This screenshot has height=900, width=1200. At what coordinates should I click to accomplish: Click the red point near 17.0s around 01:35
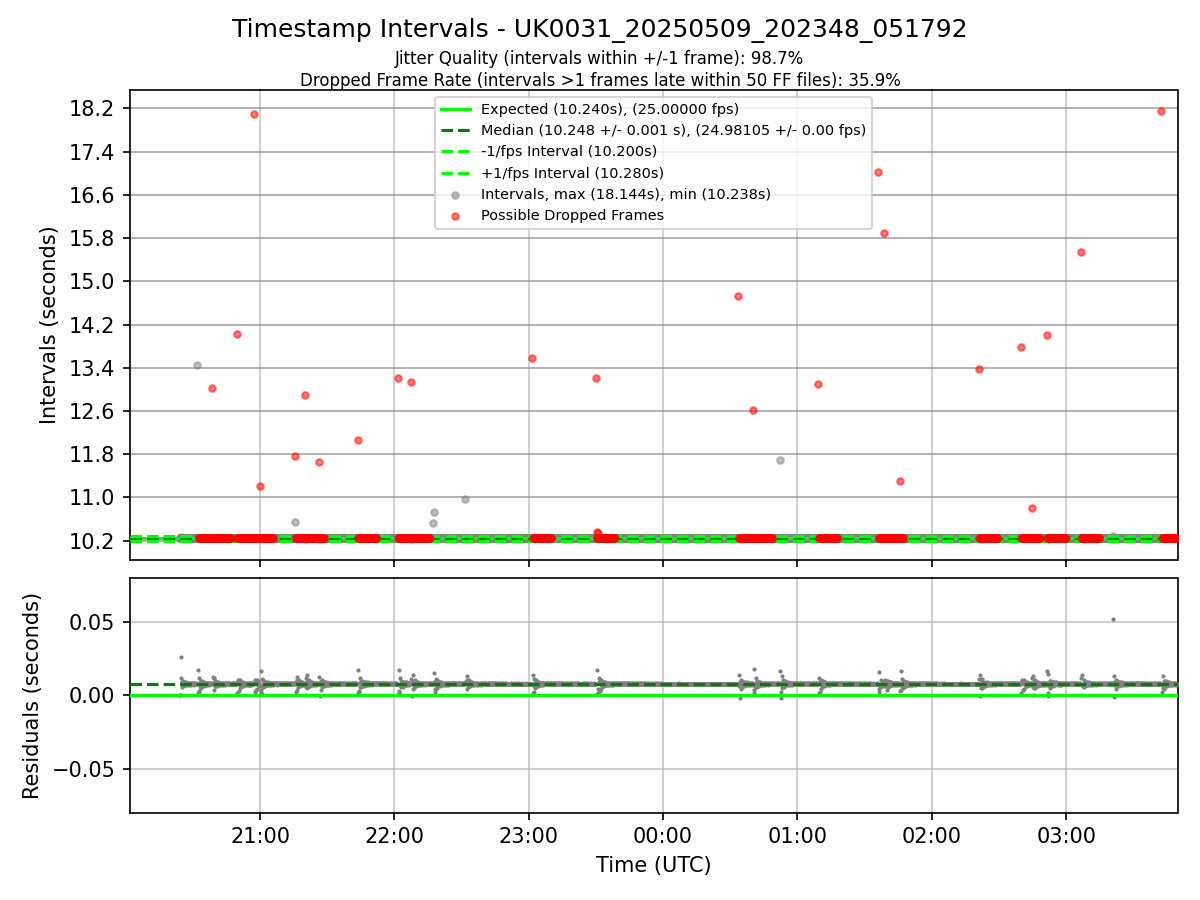coord(878,172)
